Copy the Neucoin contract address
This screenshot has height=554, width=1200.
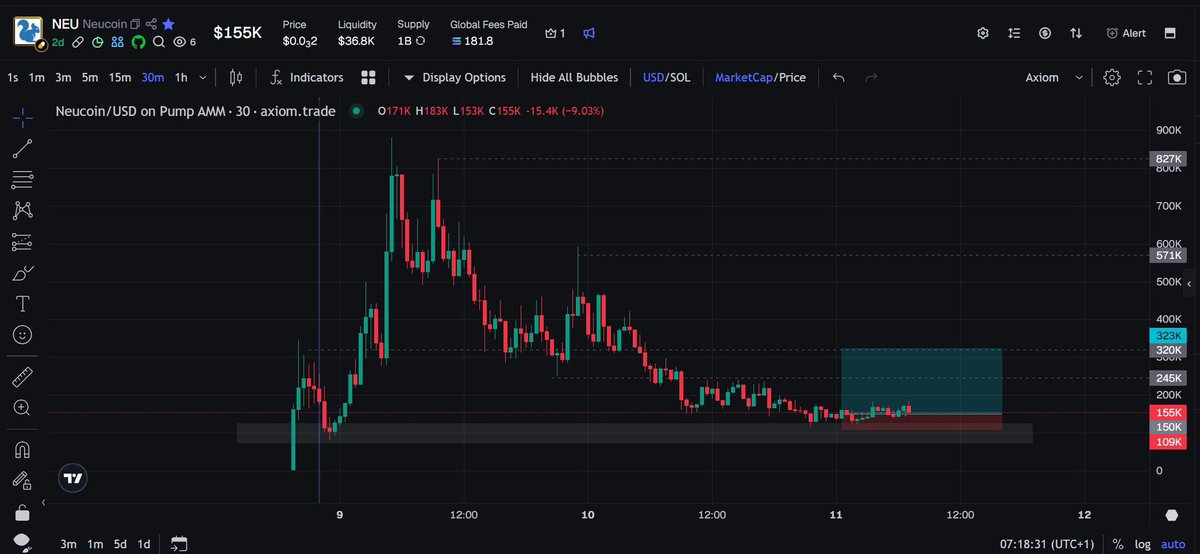point(136,23)
